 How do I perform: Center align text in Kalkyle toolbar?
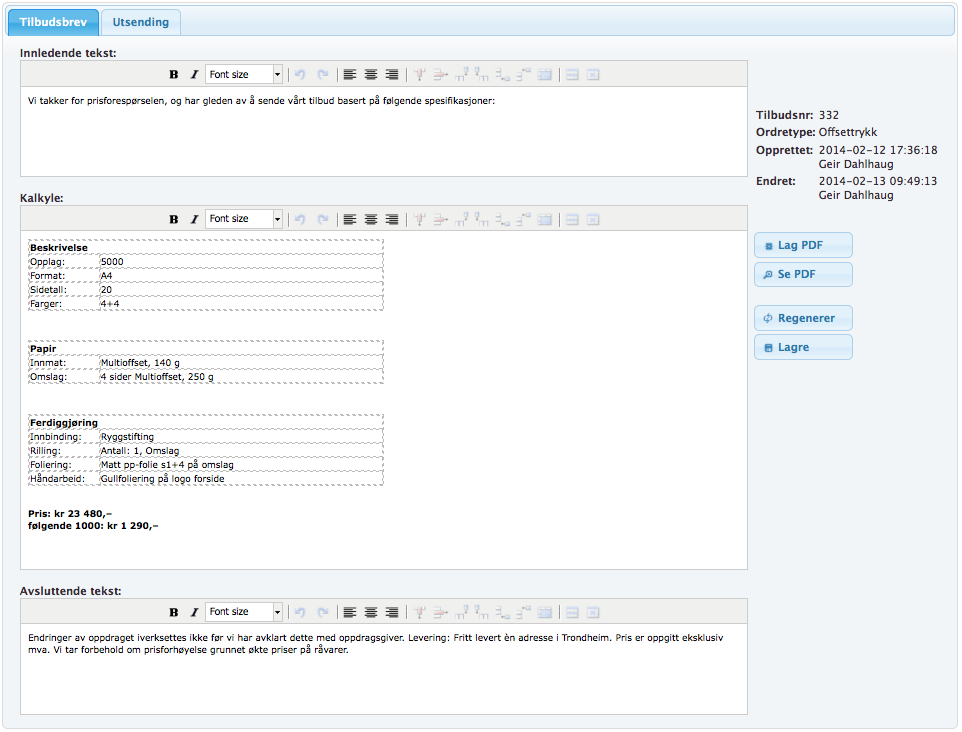pos(371,219)
